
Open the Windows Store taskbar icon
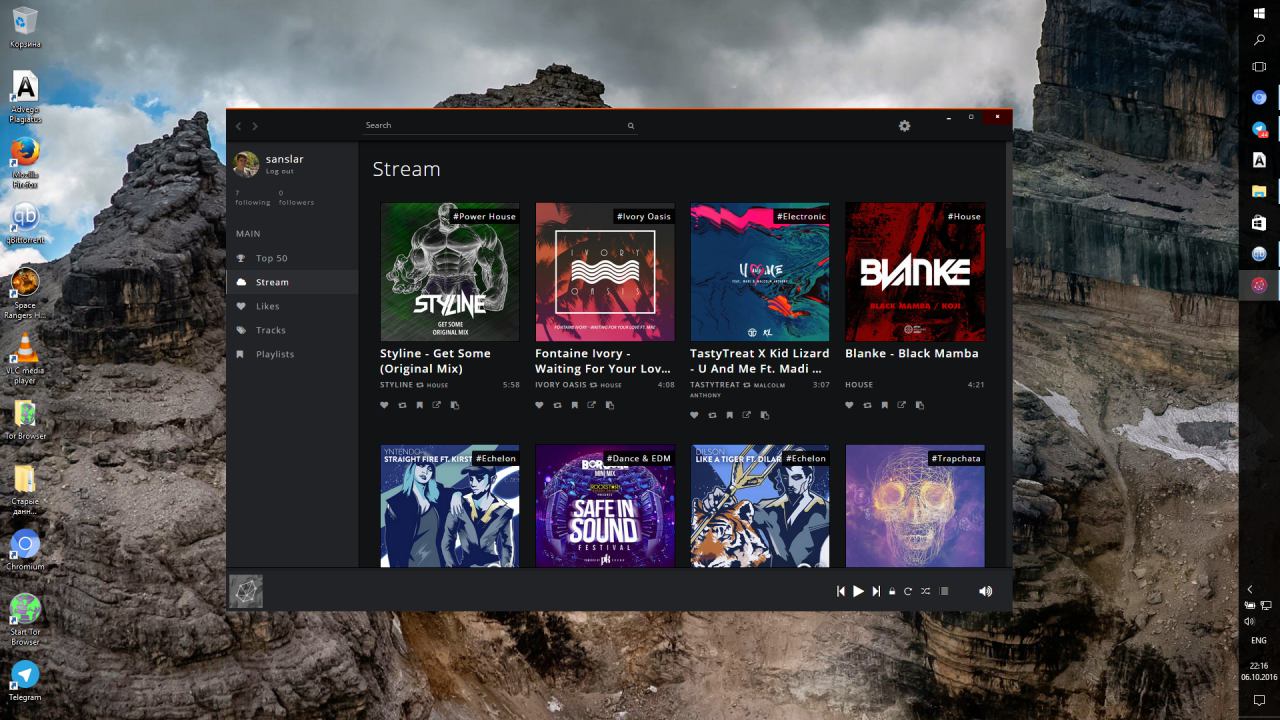point(1260,223)
